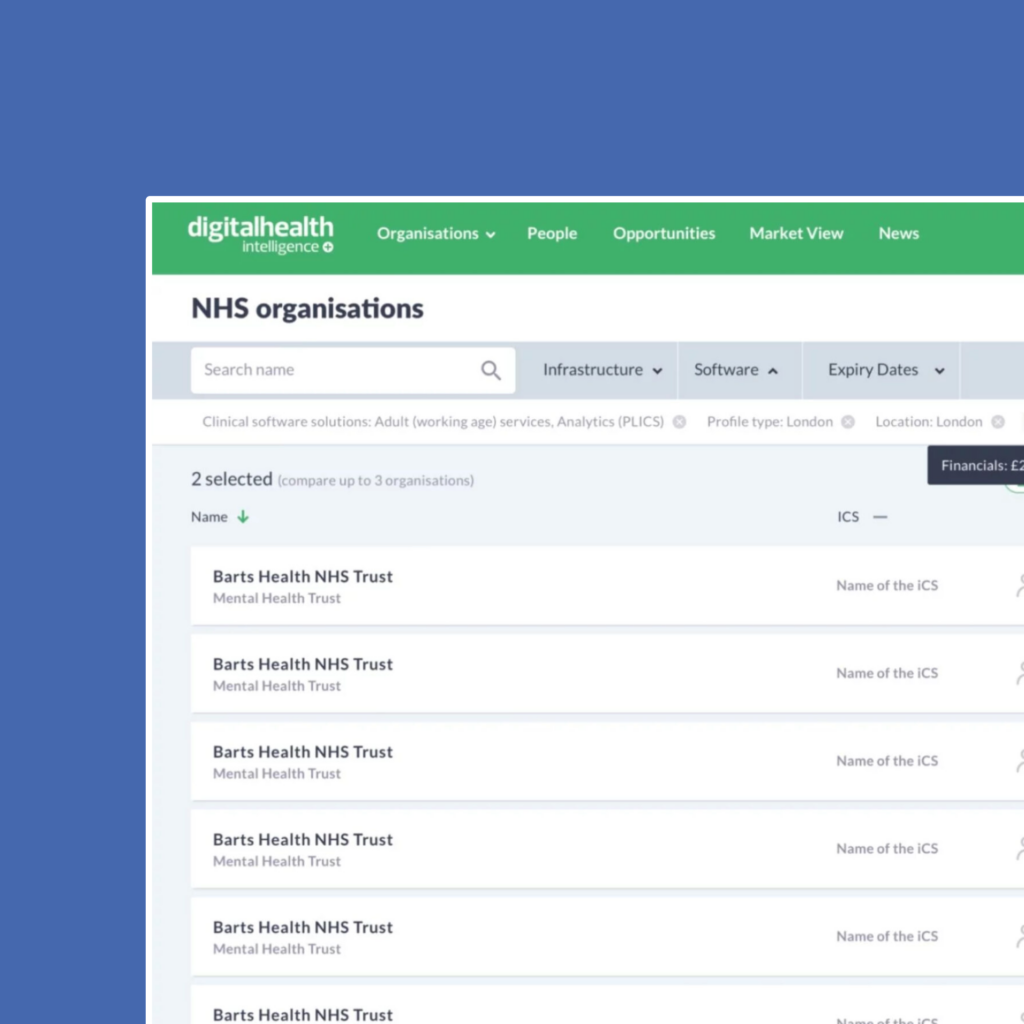Click the digitalhealth intelligence logo

pyautogui.click(x=261, y=234)
